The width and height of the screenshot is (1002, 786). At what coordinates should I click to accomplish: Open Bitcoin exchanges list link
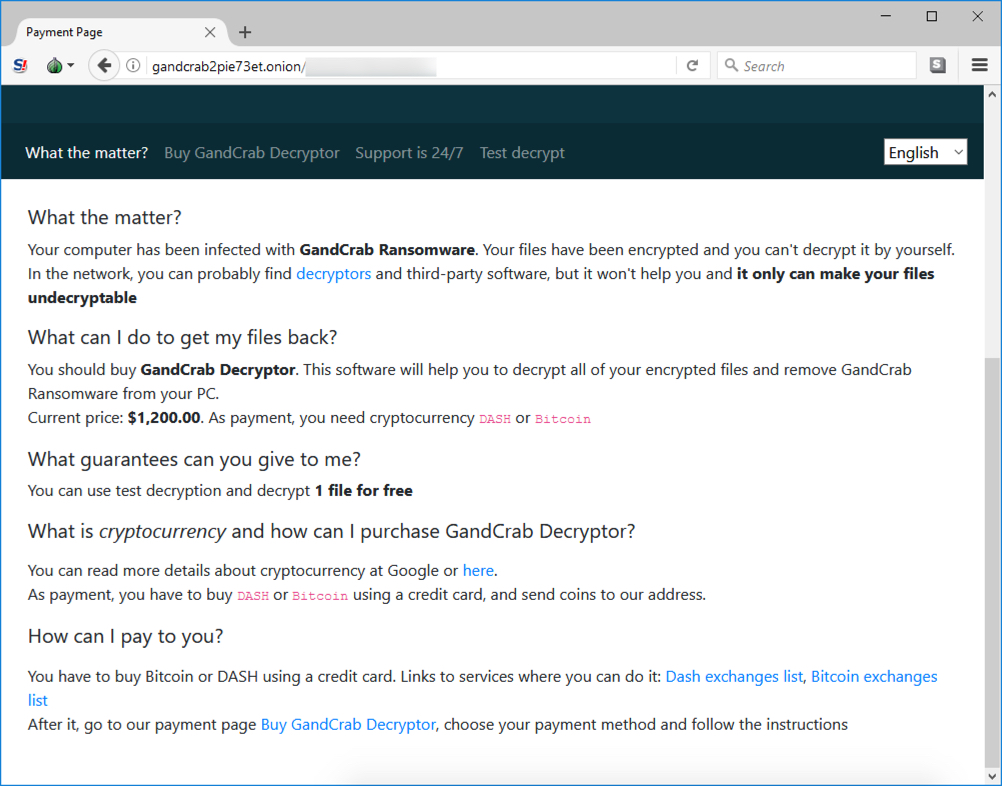click(874, 677)
